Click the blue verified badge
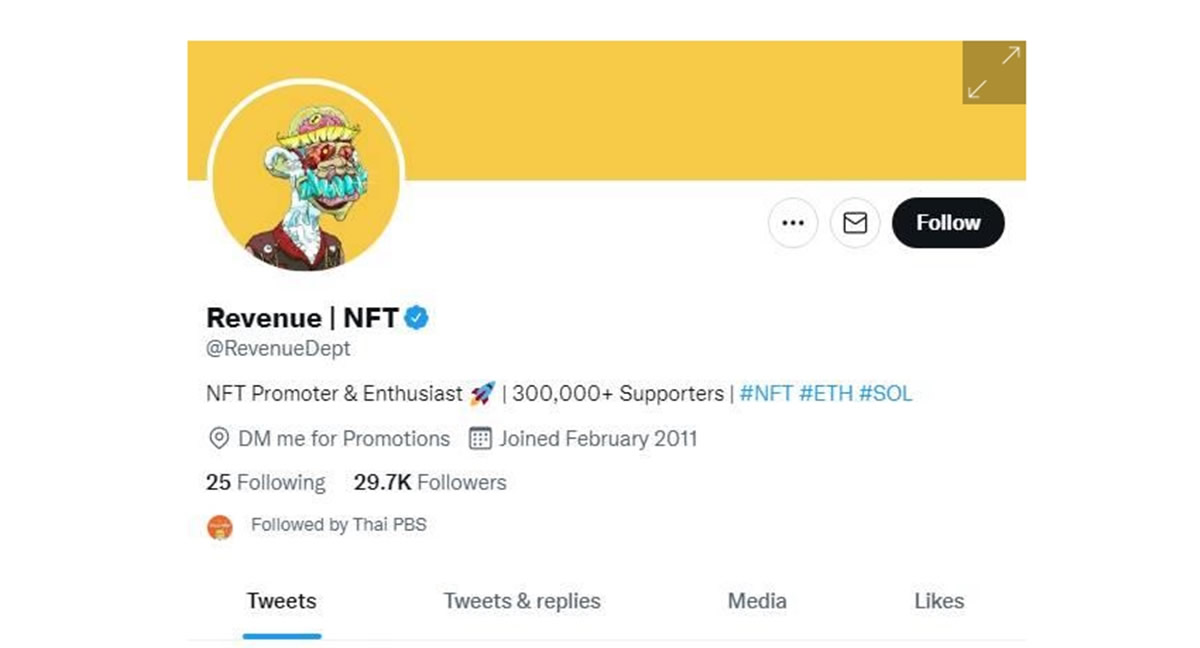 pyautogui.click(x=417, y=318)
